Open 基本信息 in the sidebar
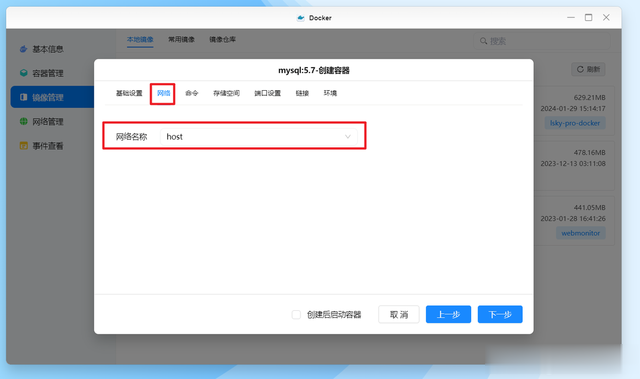This screenshot has height=379, width=640. 42,49
